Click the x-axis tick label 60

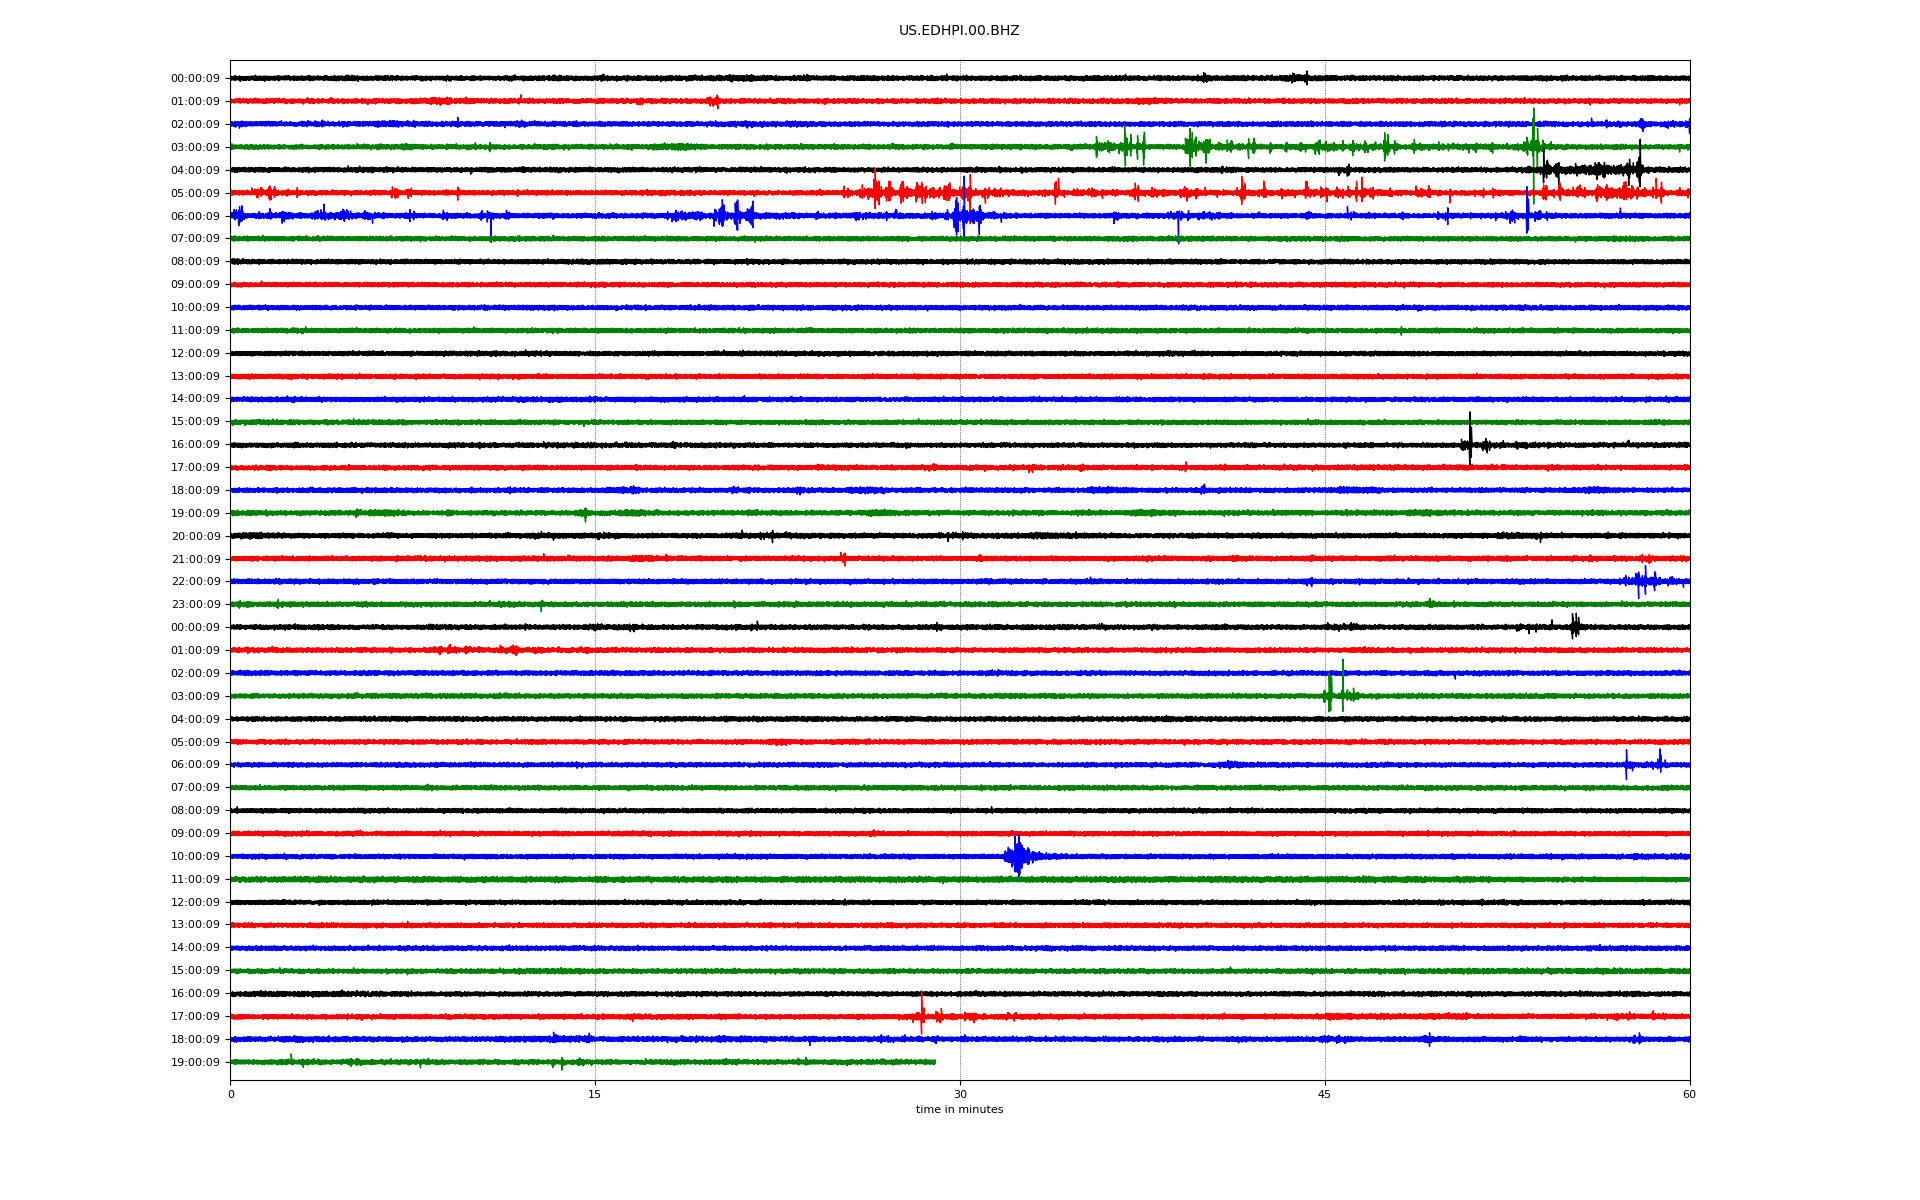coord(1688,1094)
